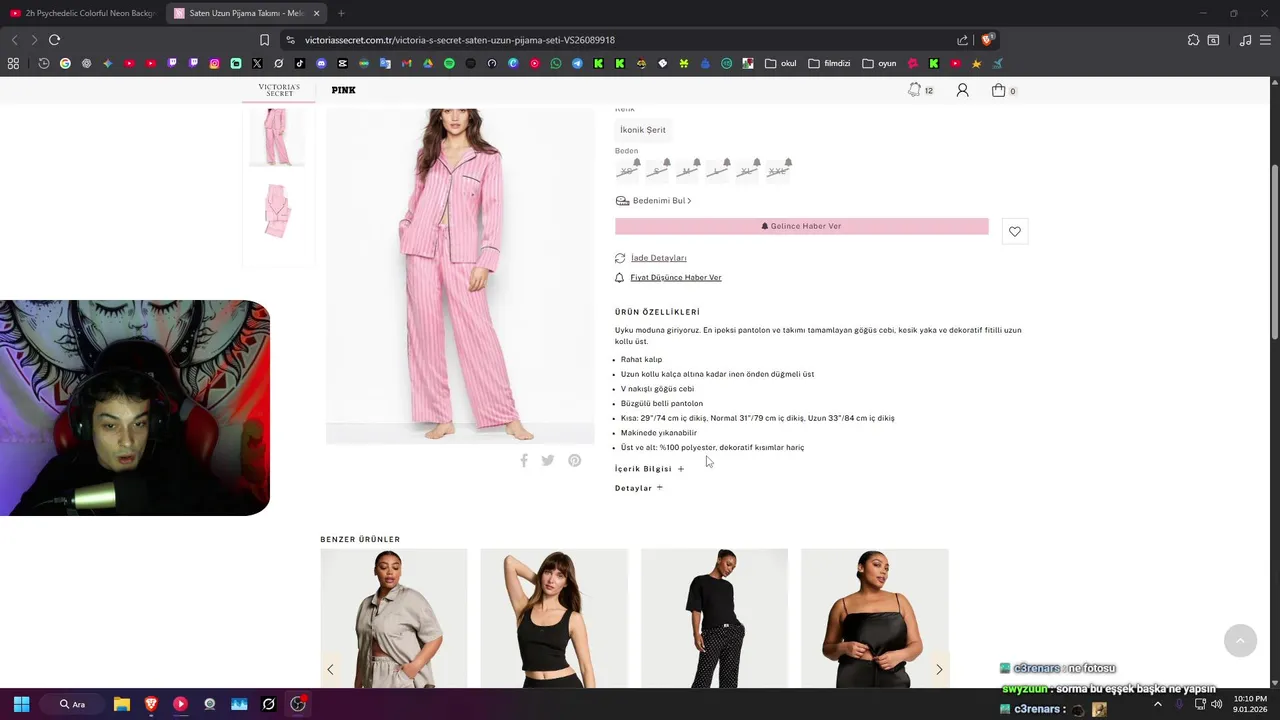Open the Windows search box Ara

point(72,704)
